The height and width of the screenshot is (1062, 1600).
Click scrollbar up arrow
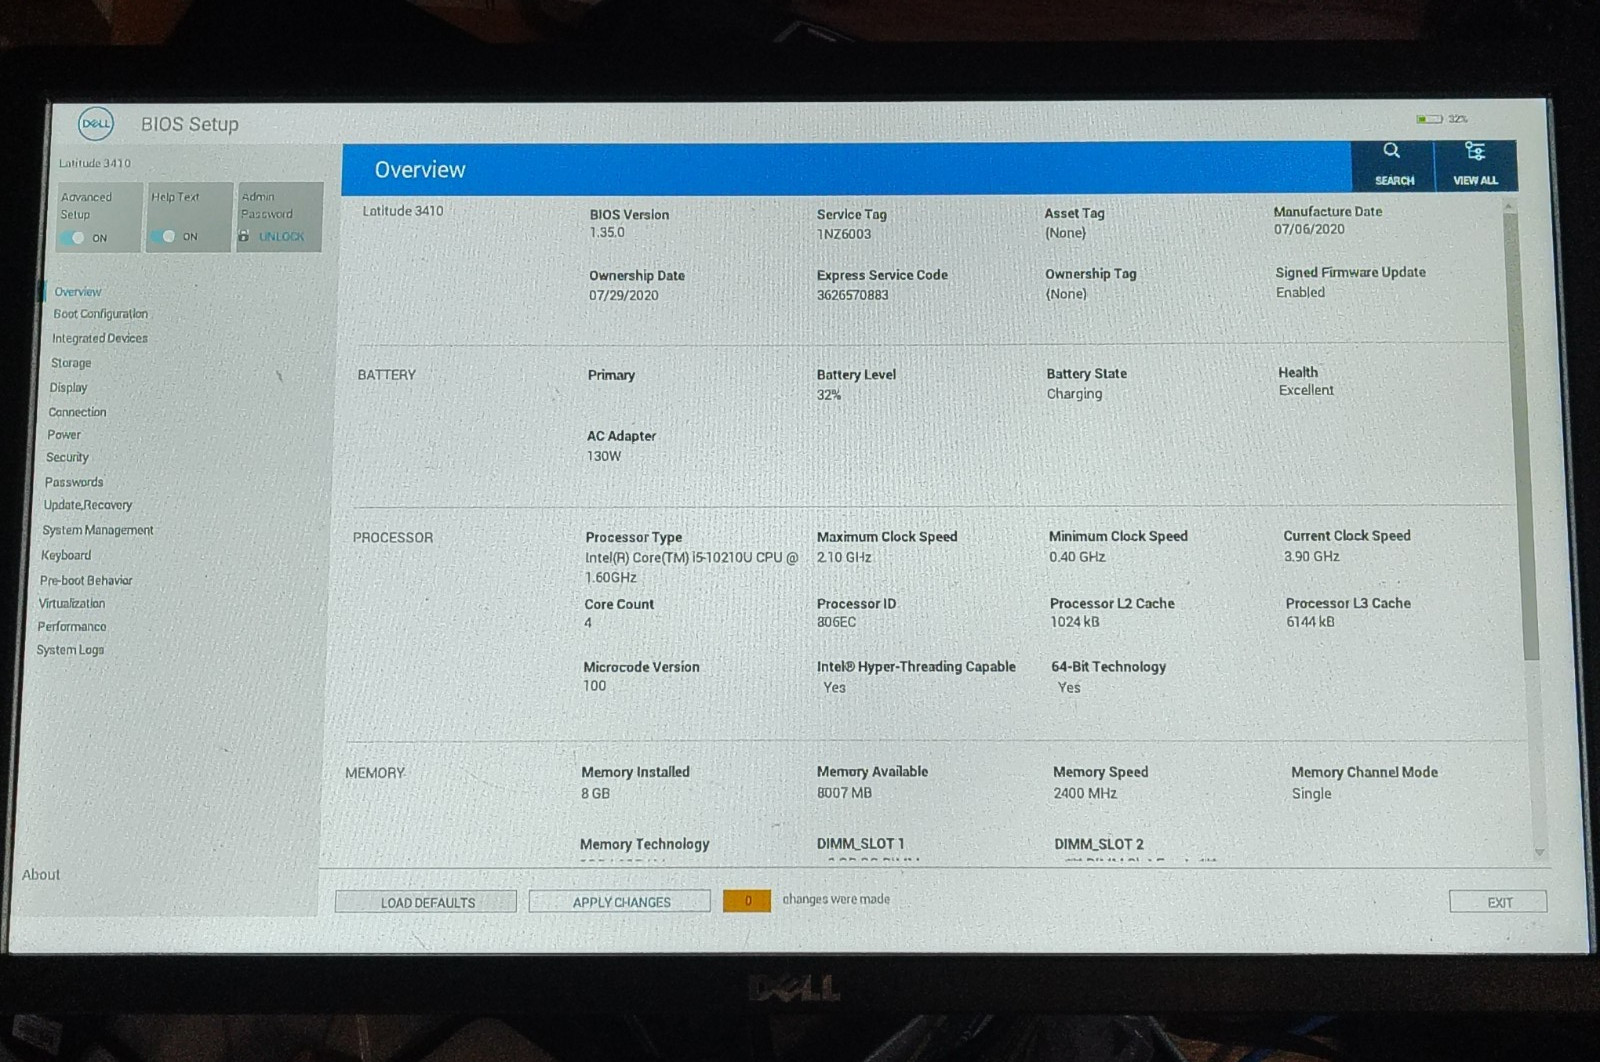coord(1510,205)
